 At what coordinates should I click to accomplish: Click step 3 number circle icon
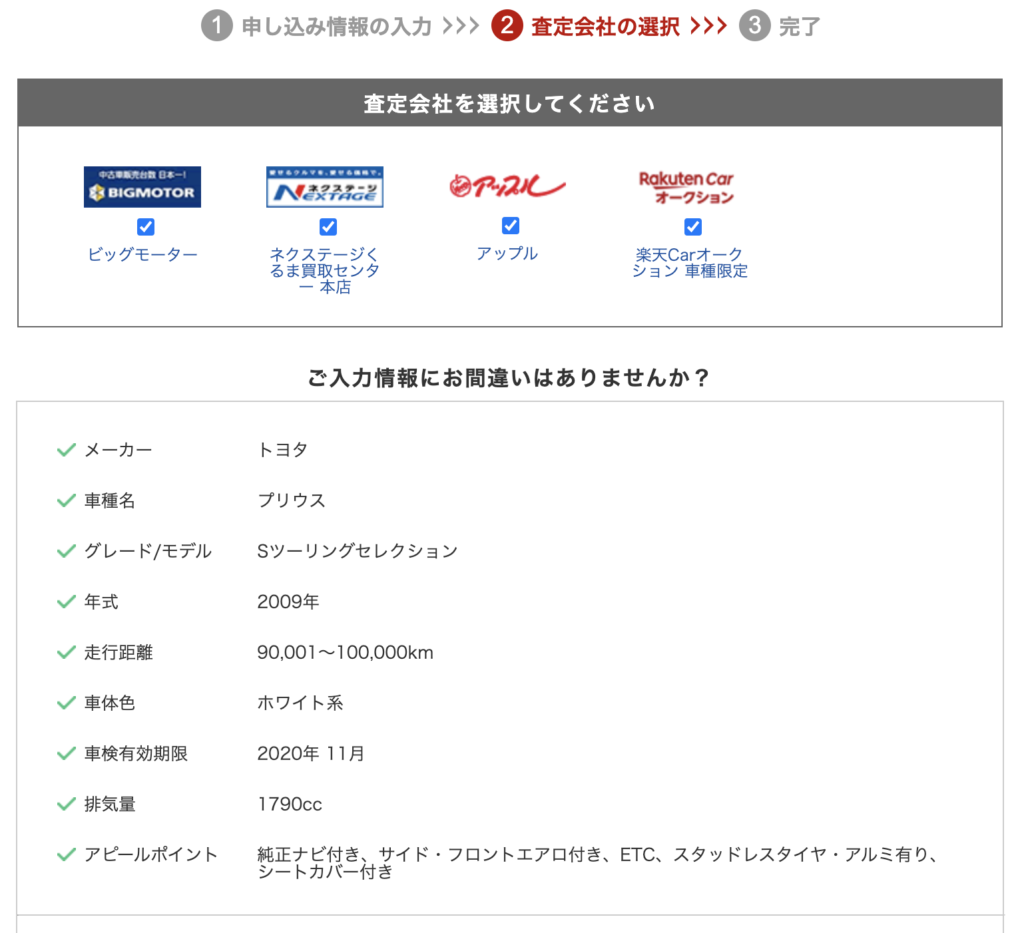pyautogui.click(x=754, y=26)
